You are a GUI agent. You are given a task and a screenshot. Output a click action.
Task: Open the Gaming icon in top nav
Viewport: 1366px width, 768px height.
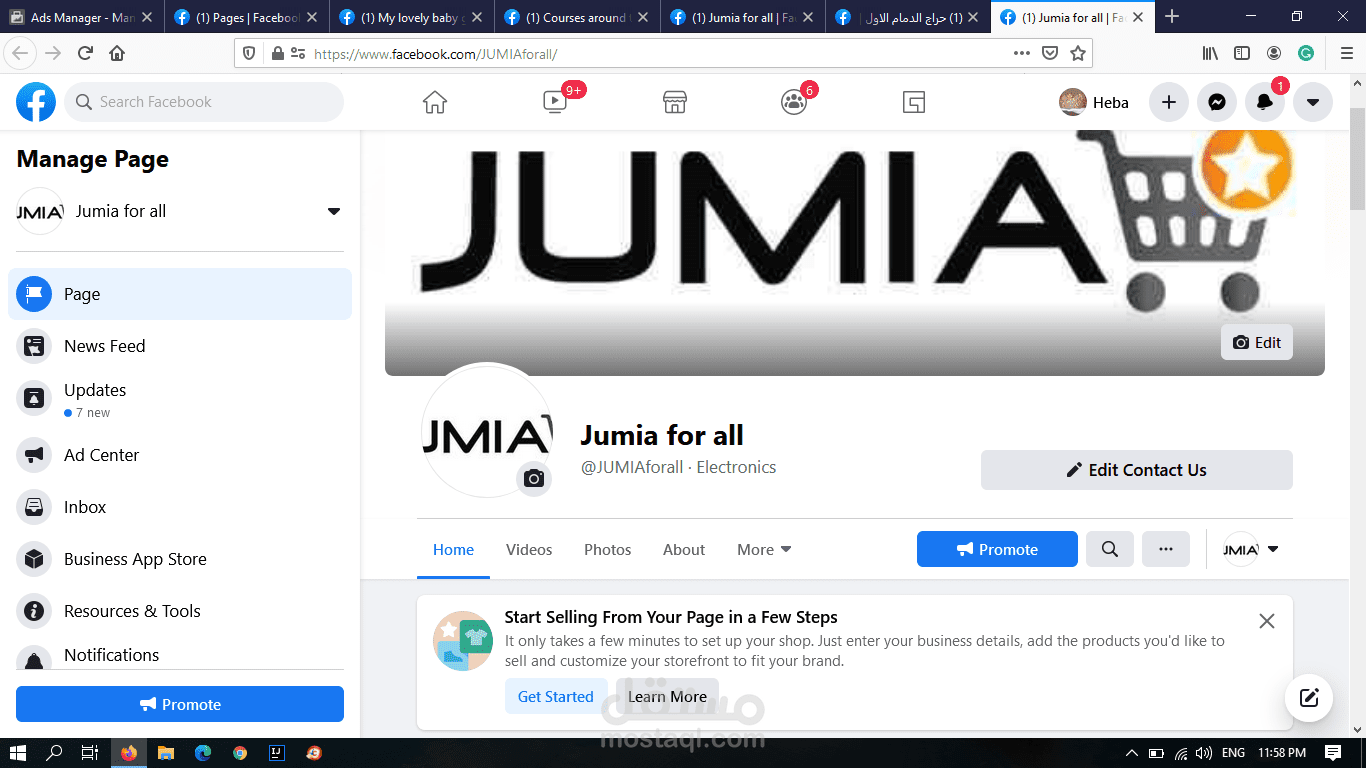point(913,102)
